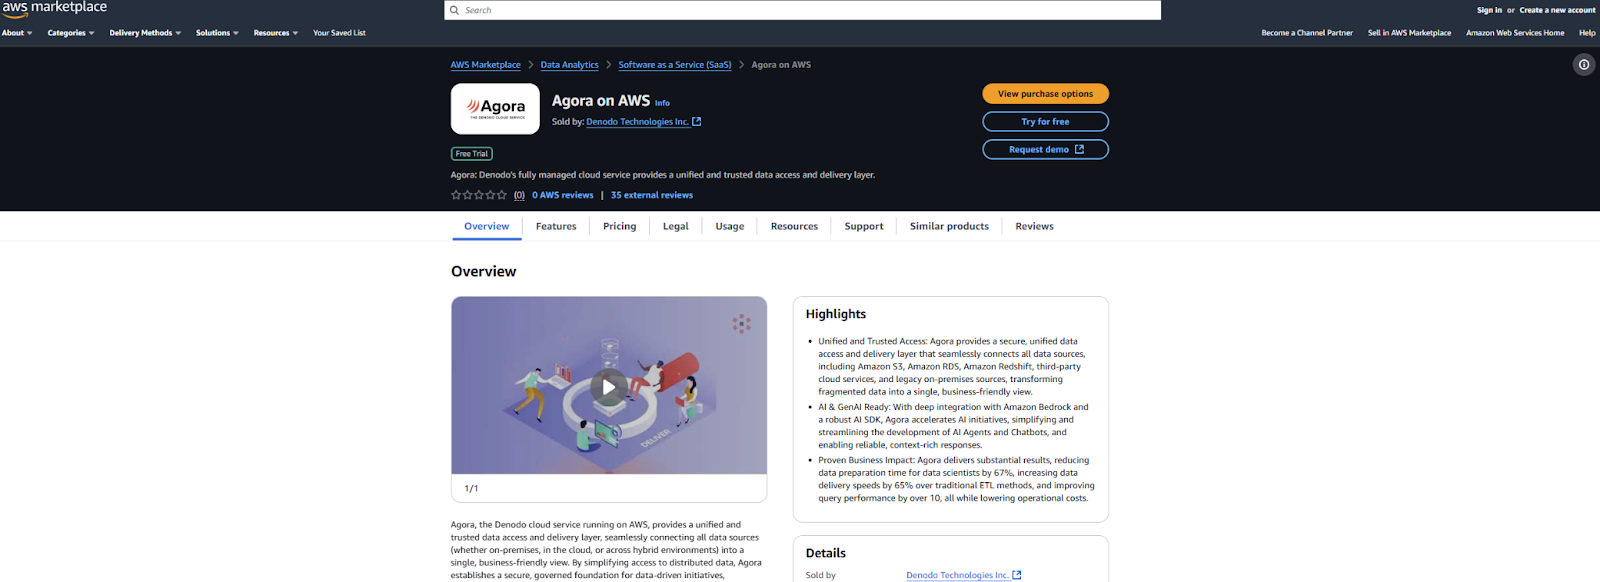Open Become a Channel Partner
The image size is (1600, 582).
[1307, 33]
